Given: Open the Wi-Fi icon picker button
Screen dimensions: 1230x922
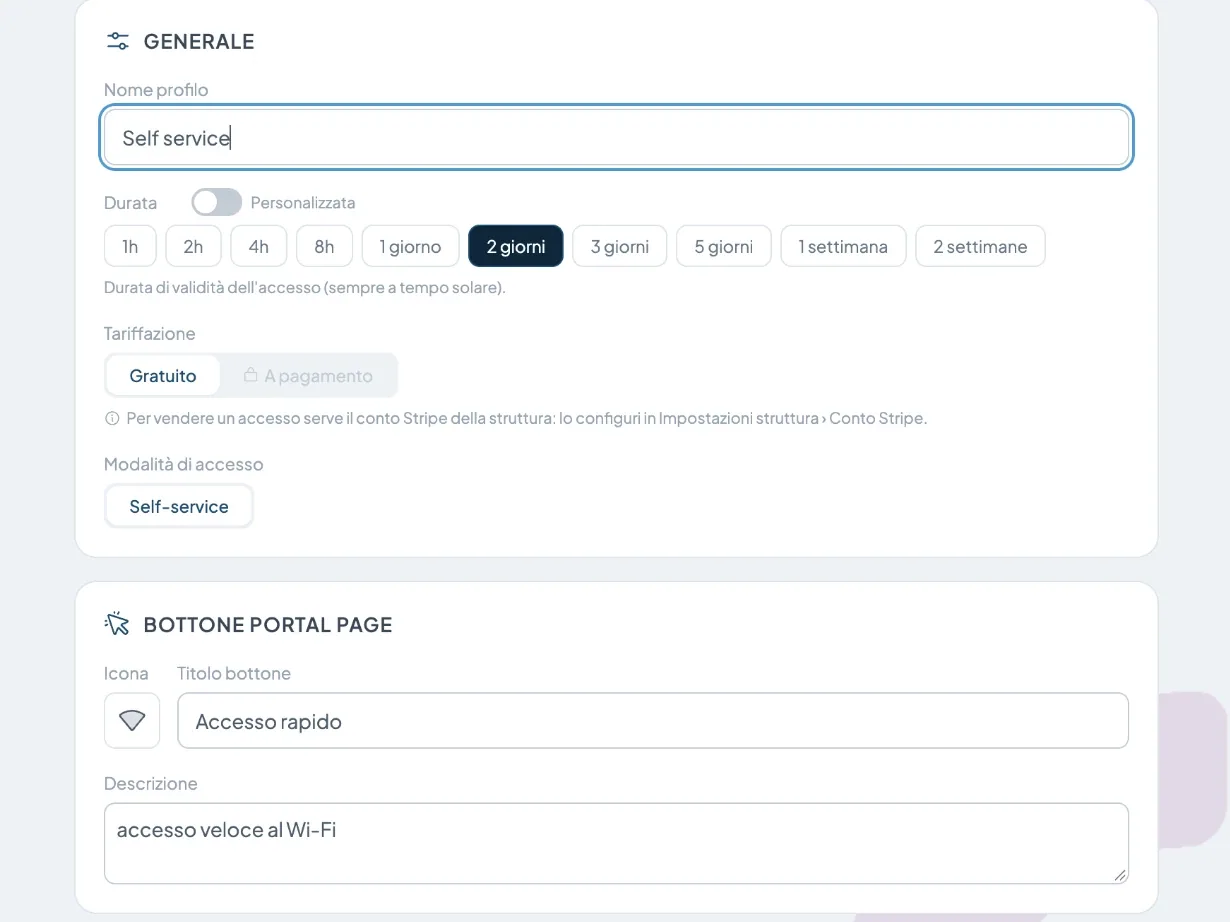Looking at the screenshot, I should pos(132,720).
